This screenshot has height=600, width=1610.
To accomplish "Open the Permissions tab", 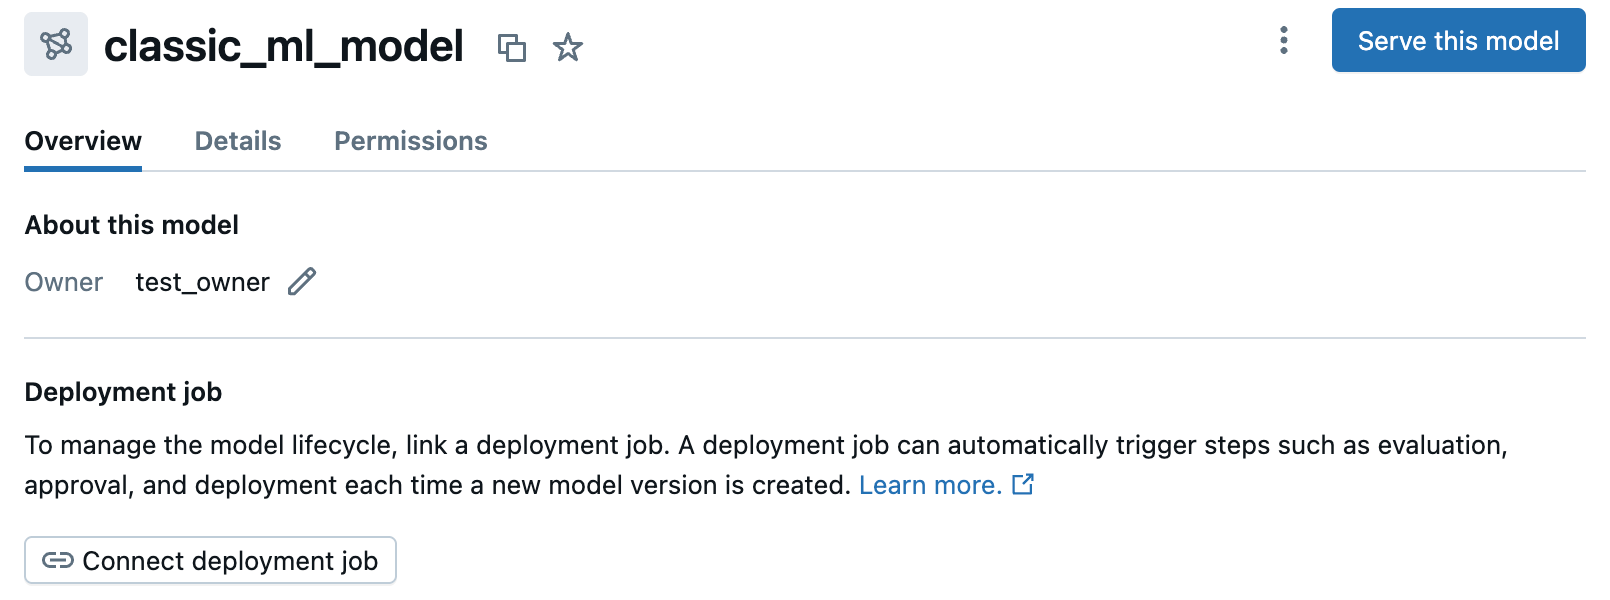I will [x=411, y=141].
